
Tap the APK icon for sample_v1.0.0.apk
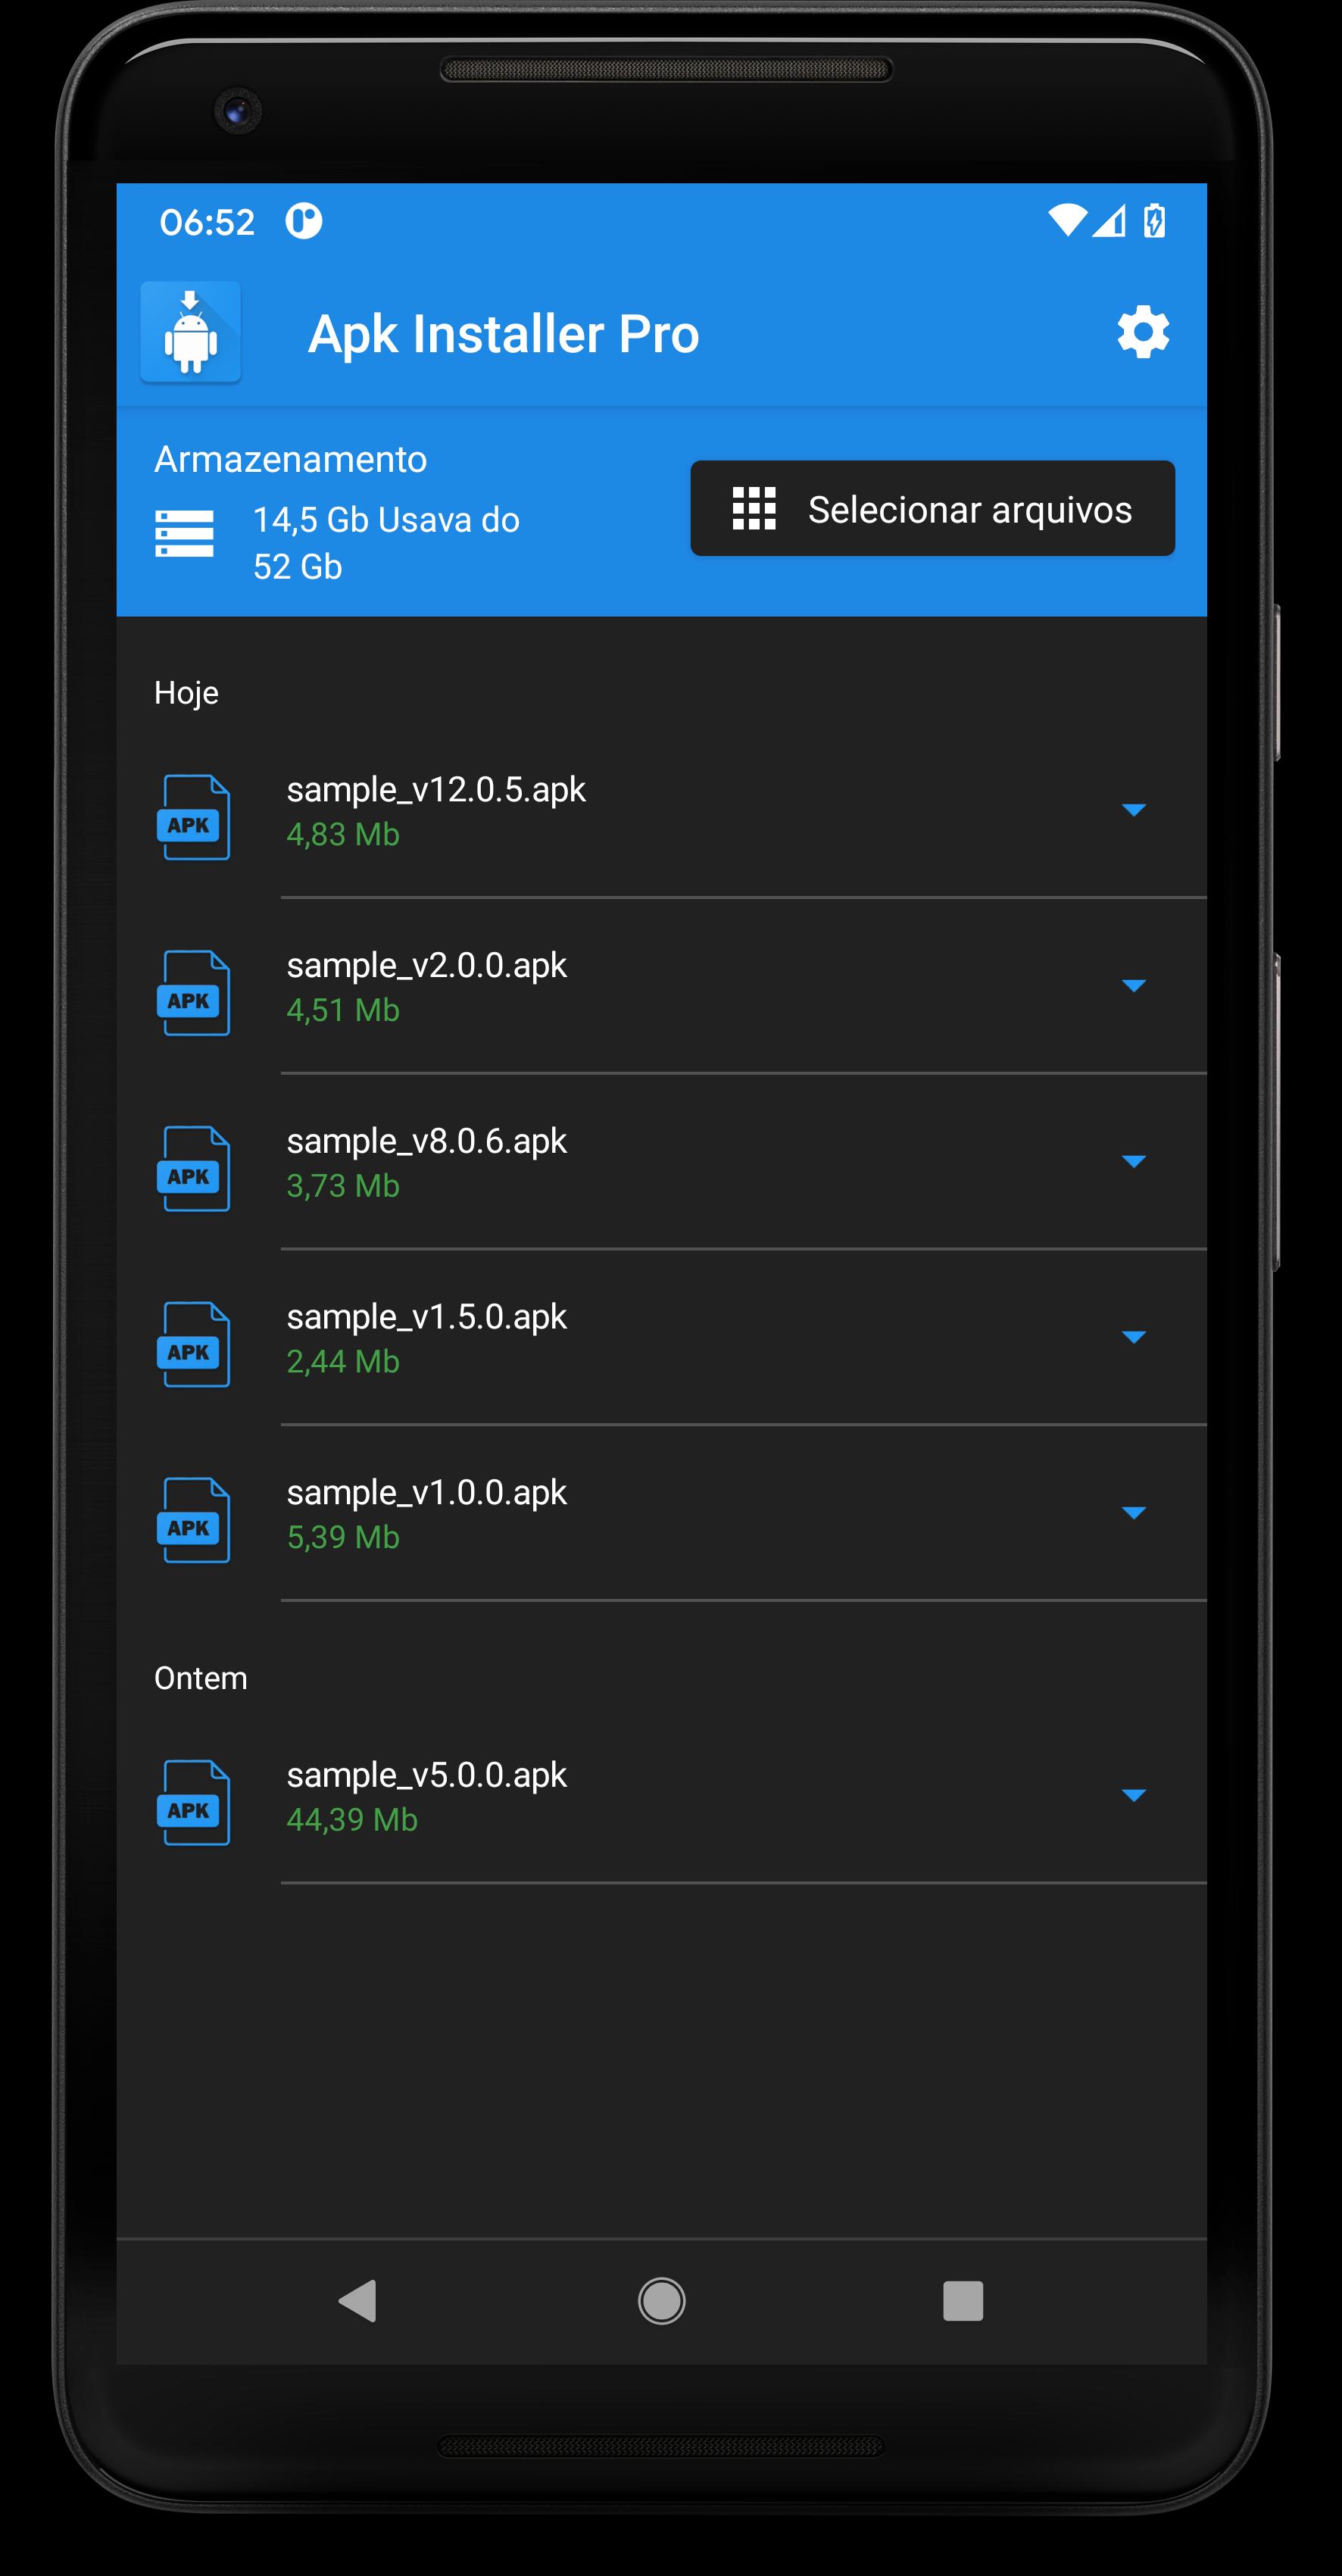[193, 1520]
